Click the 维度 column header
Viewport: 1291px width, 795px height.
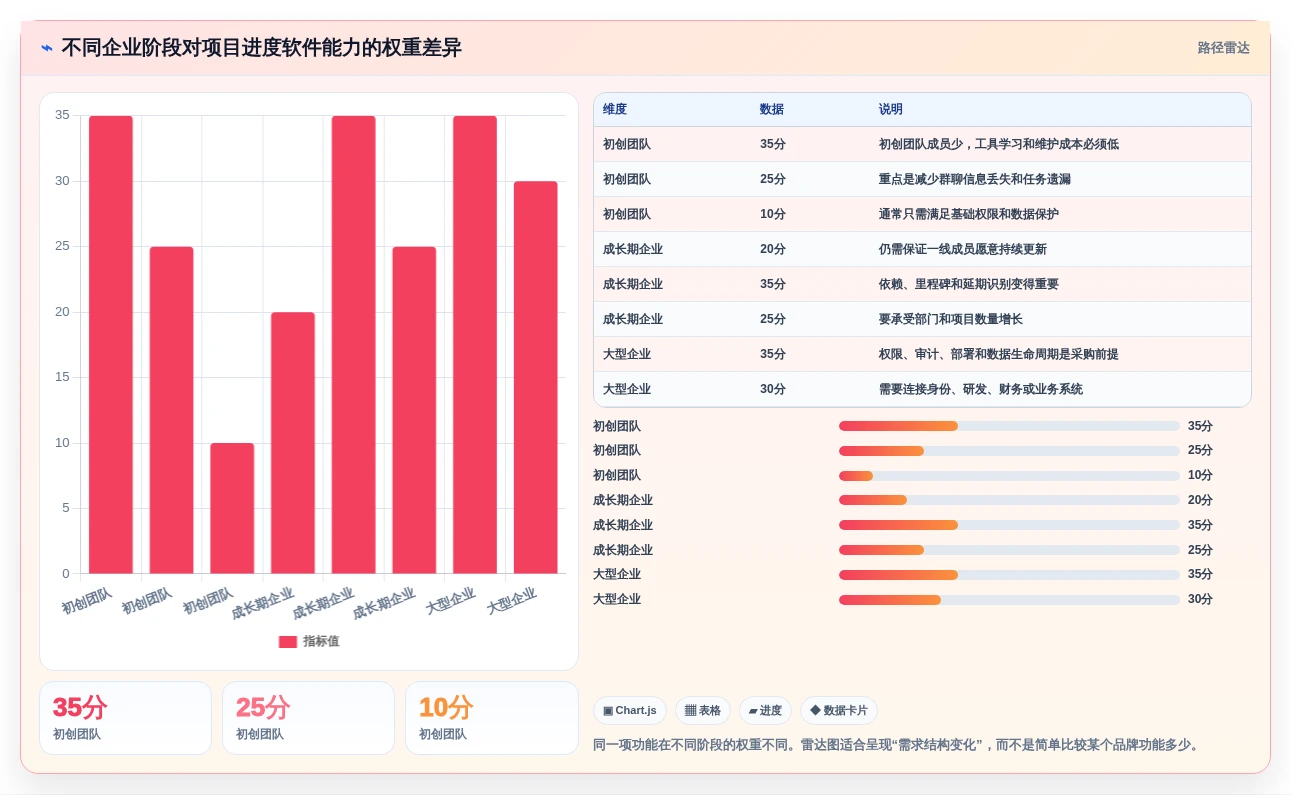pyautogui.click(x=615, y=110)
